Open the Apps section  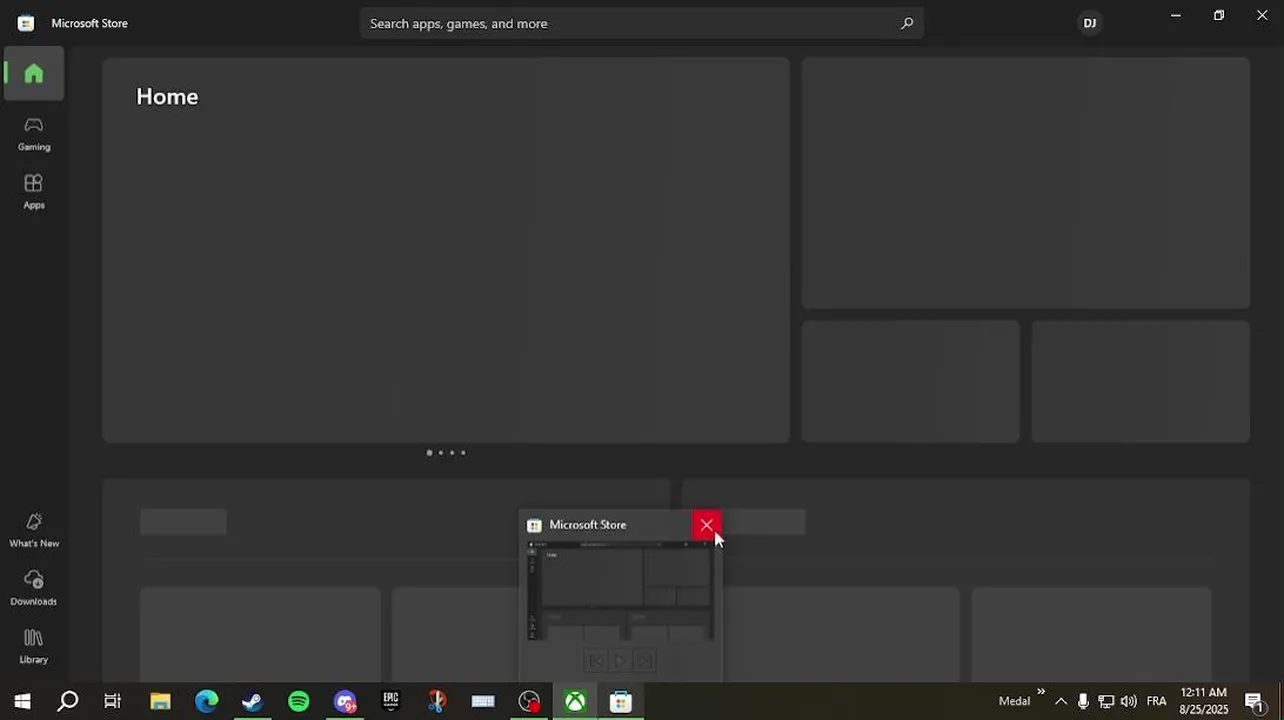33,191
